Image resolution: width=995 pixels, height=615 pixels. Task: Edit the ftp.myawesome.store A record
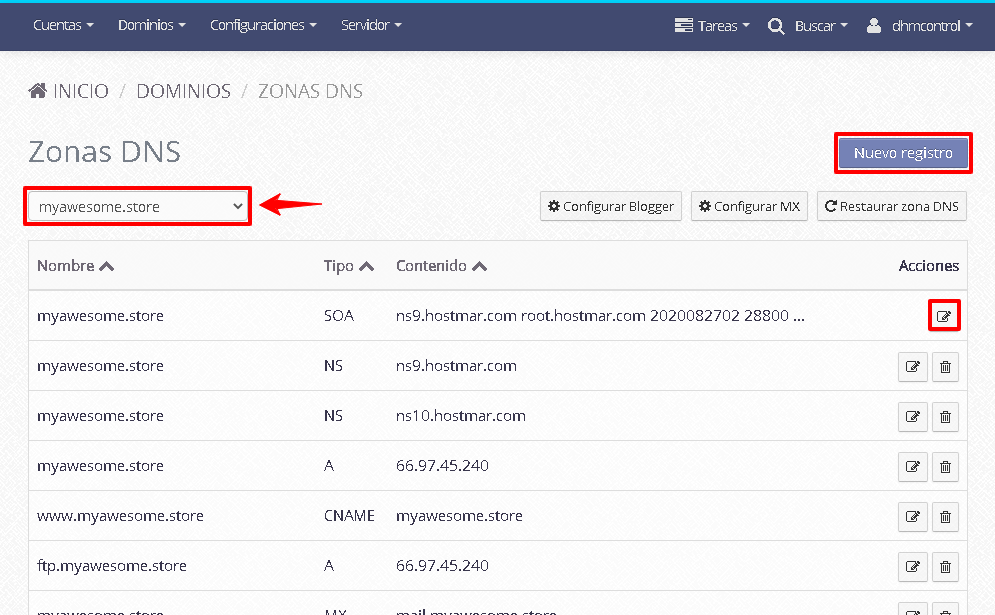pyautogui.click(x=912, y=567)
